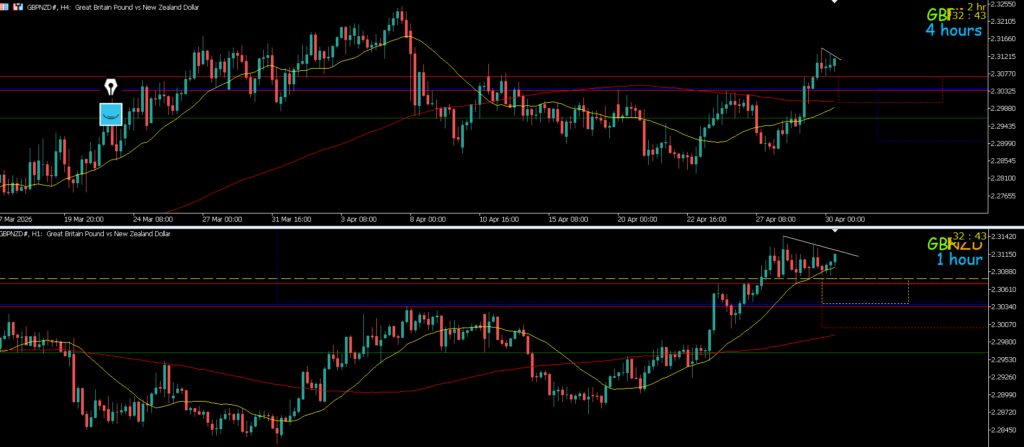Click the '24 Mar 08:00' time axis label

pyautogui.click(x=152, y=220)
